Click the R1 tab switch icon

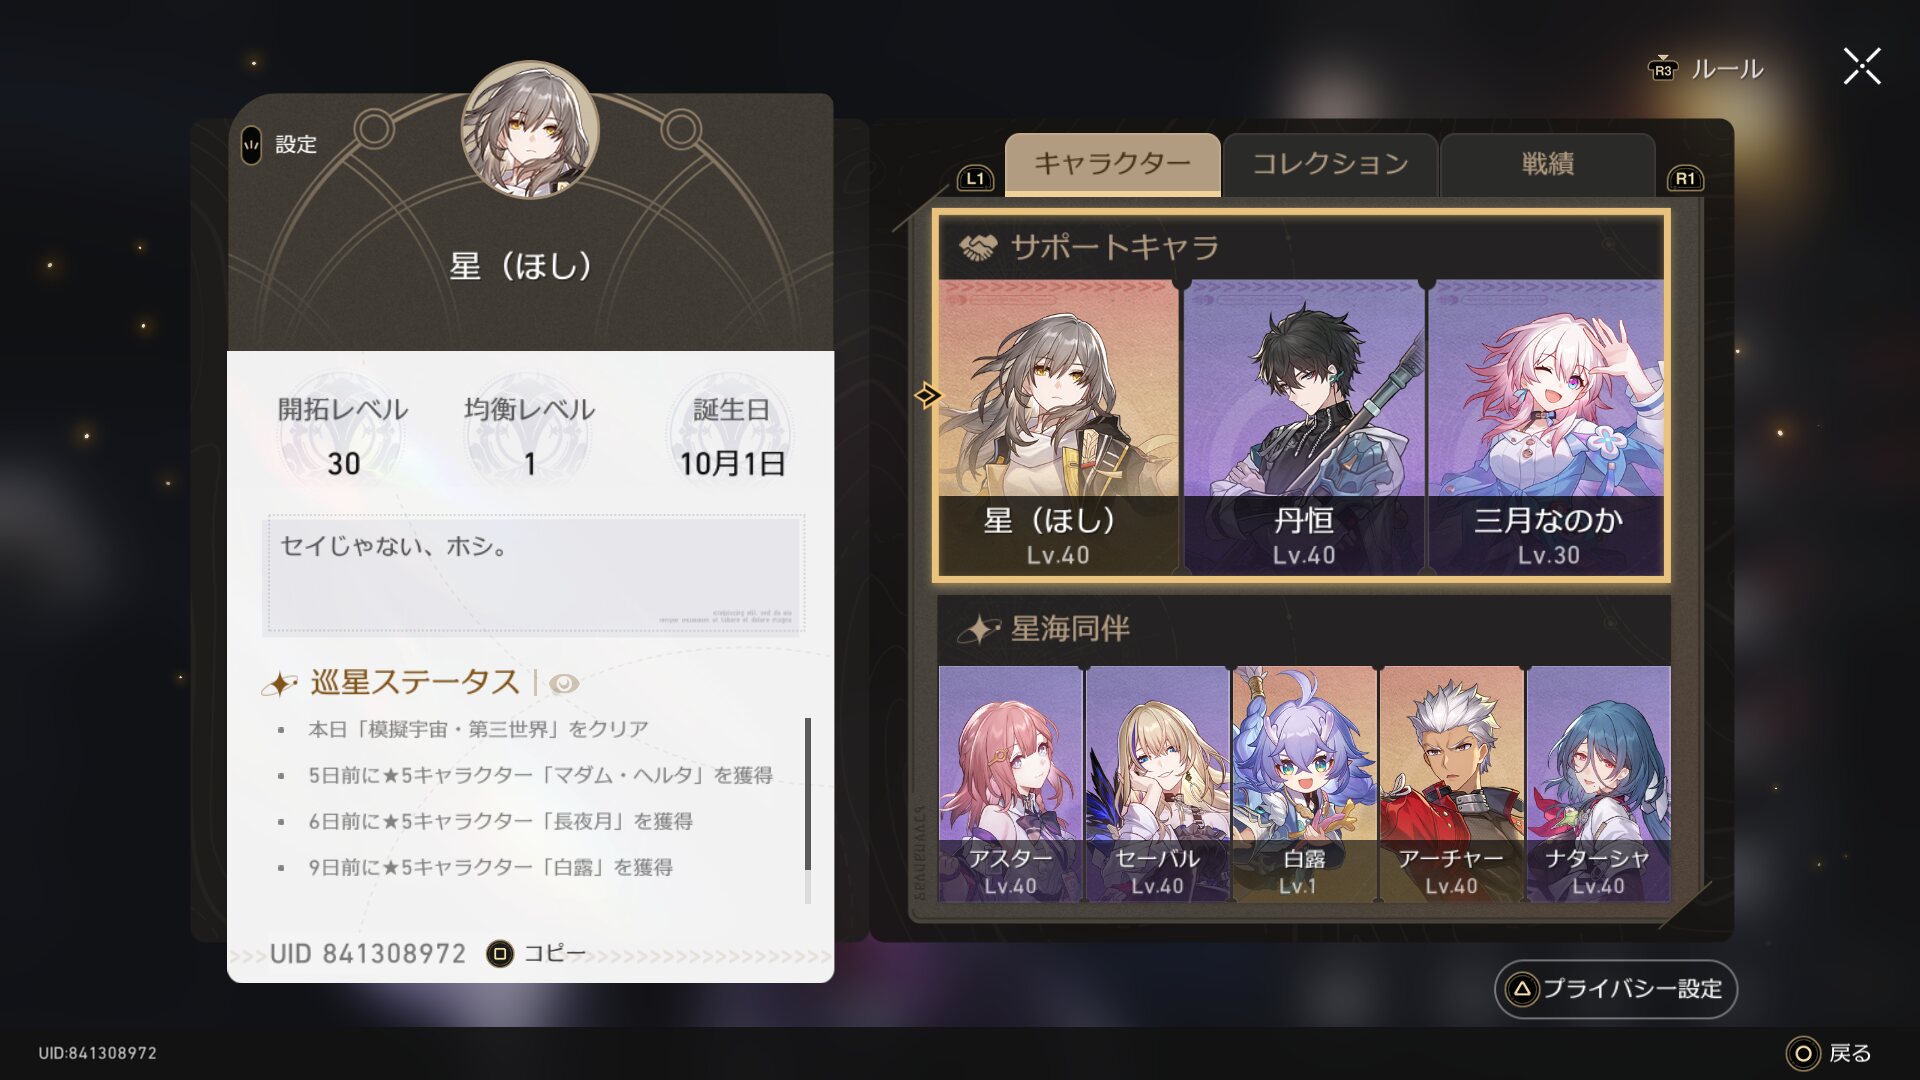(x=1685, y=179)
